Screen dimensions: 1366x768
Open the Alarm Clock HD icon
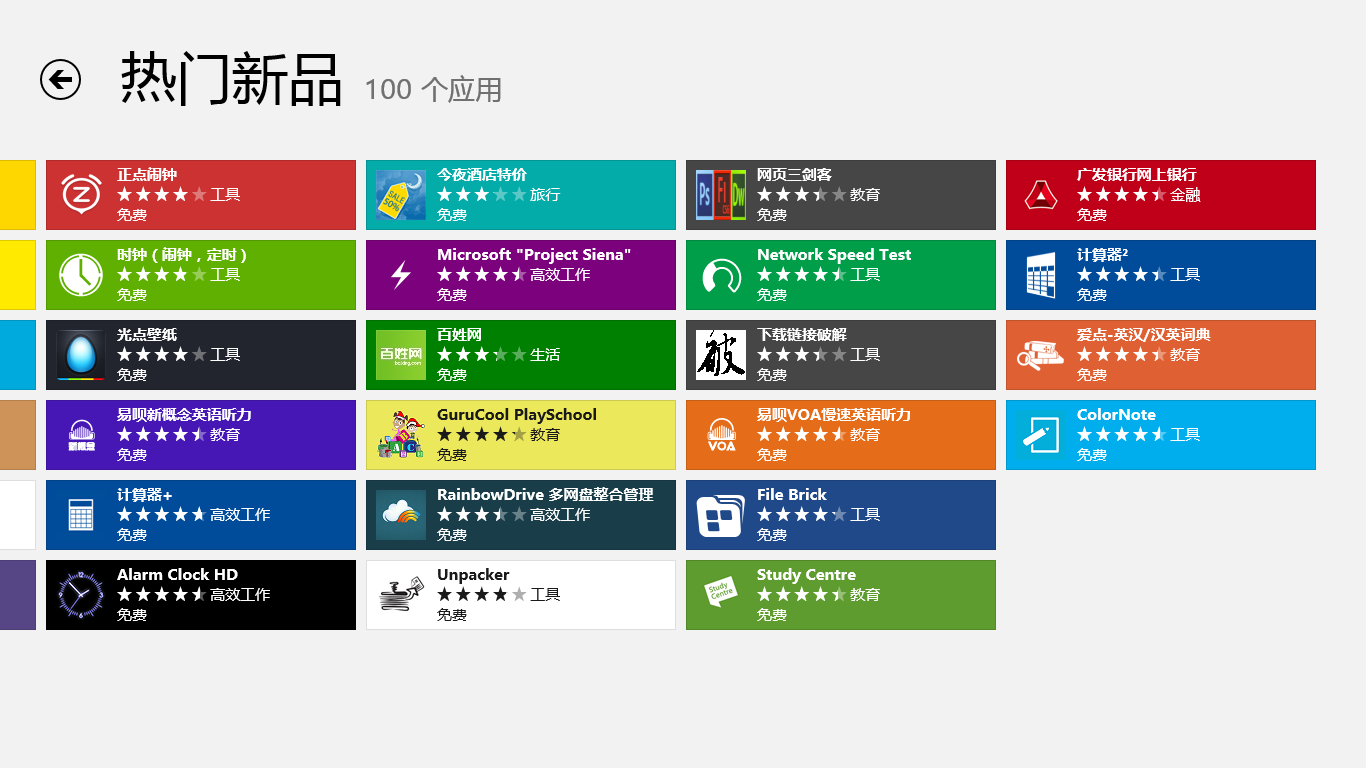(x=81, y=595)
